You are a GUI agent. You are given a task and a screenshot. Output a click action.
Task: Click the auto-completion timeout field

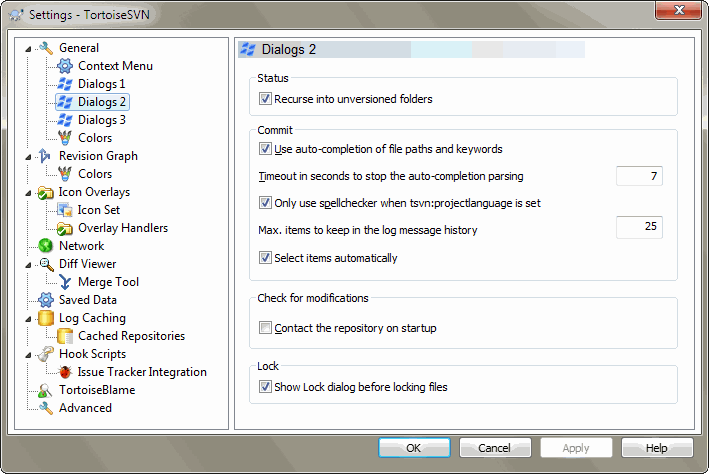click(x=639, y=176)
